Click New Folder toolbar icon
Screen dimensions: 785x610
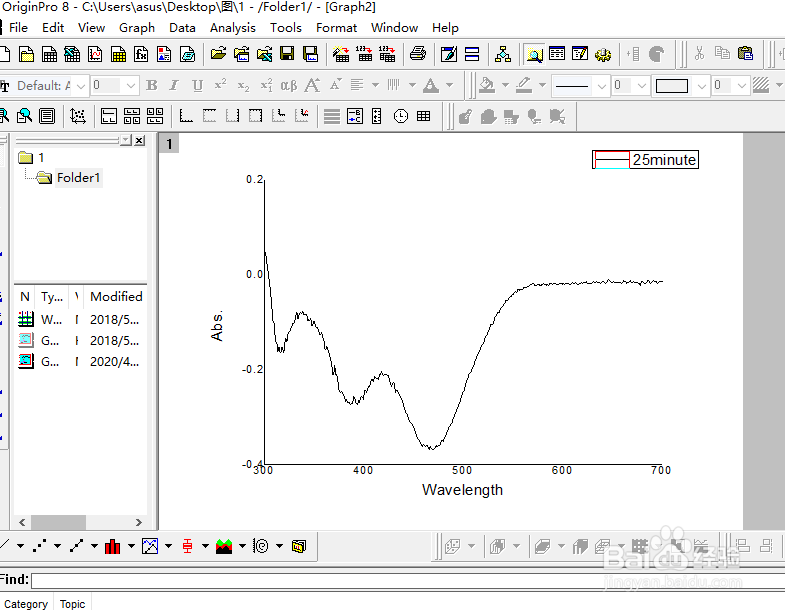pos(26,54)
